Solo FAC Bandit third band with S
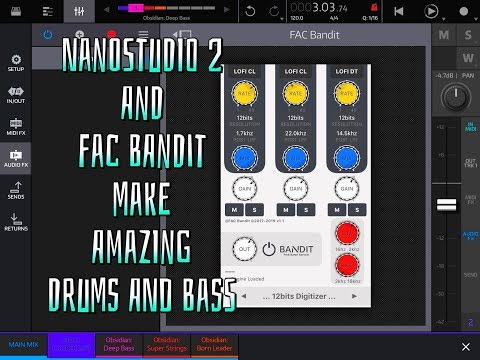The image size is (480, 360). (x=357, y=210)
